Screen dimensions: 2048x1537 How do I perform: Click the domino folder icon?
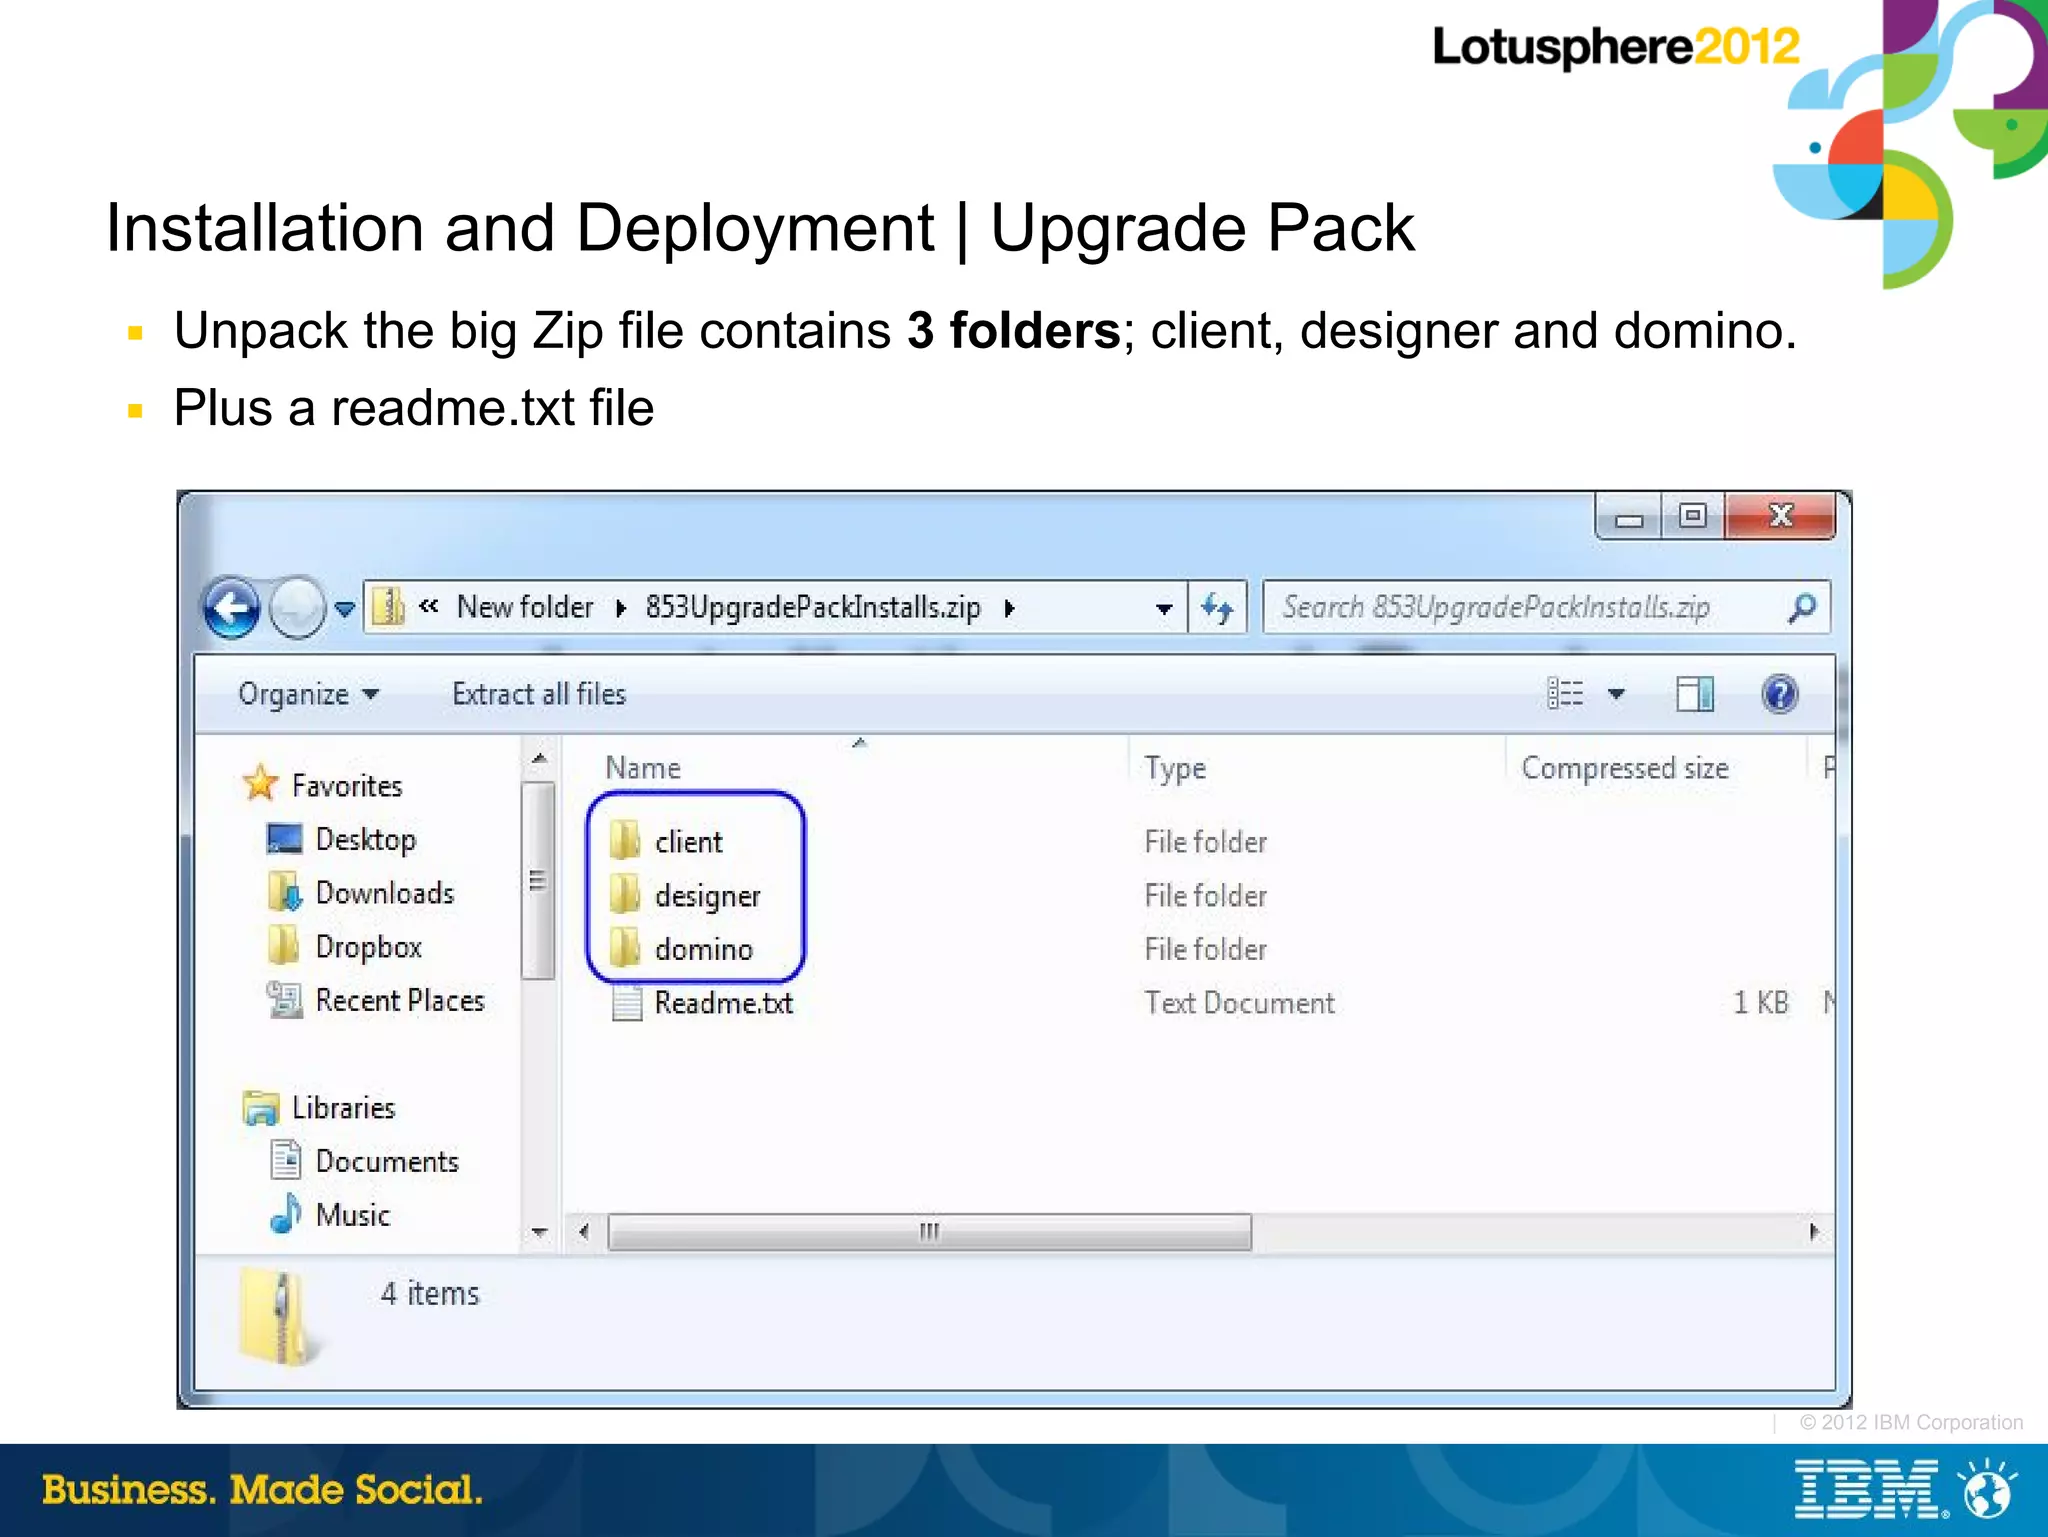[x=624, y=947]
